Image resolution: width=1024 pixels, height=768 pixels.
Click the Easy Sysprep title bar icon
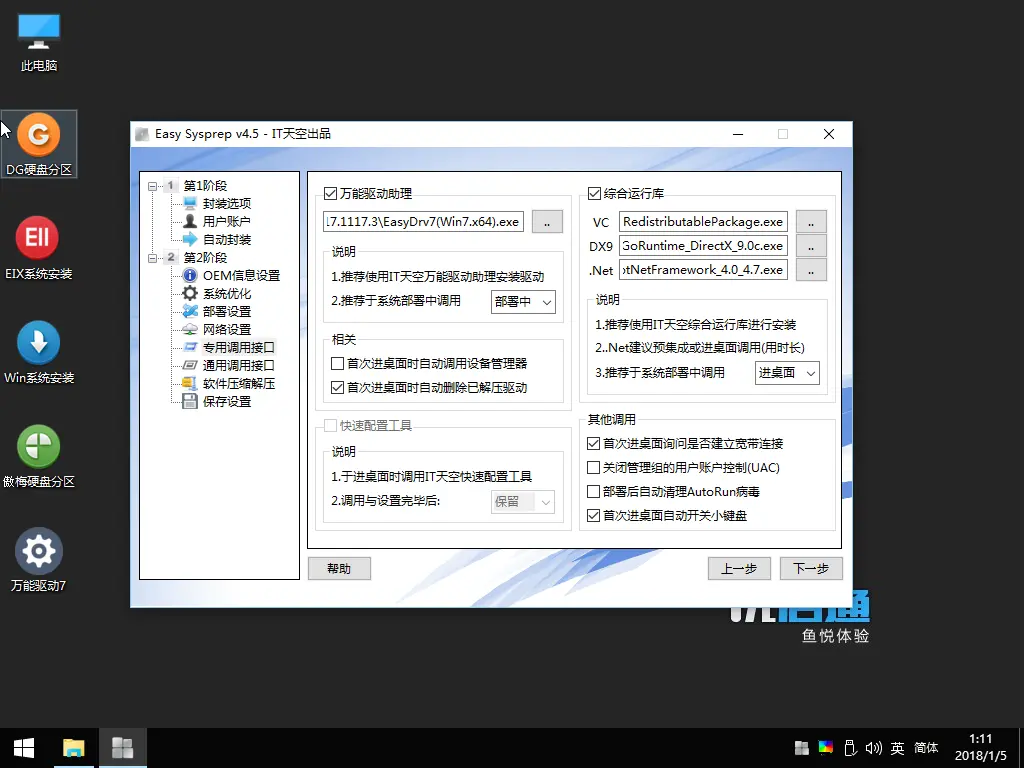point(142,135)
